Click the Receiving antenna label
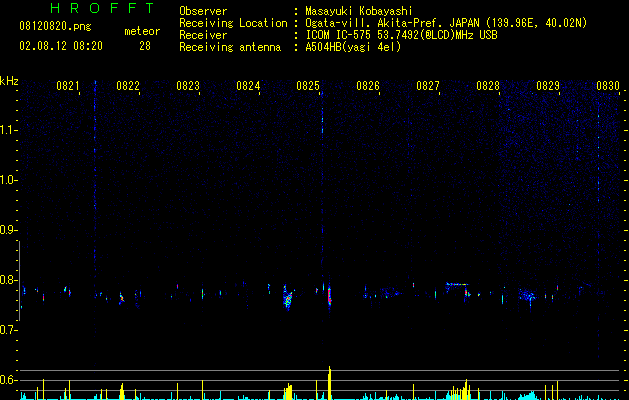 pos(230,47)
